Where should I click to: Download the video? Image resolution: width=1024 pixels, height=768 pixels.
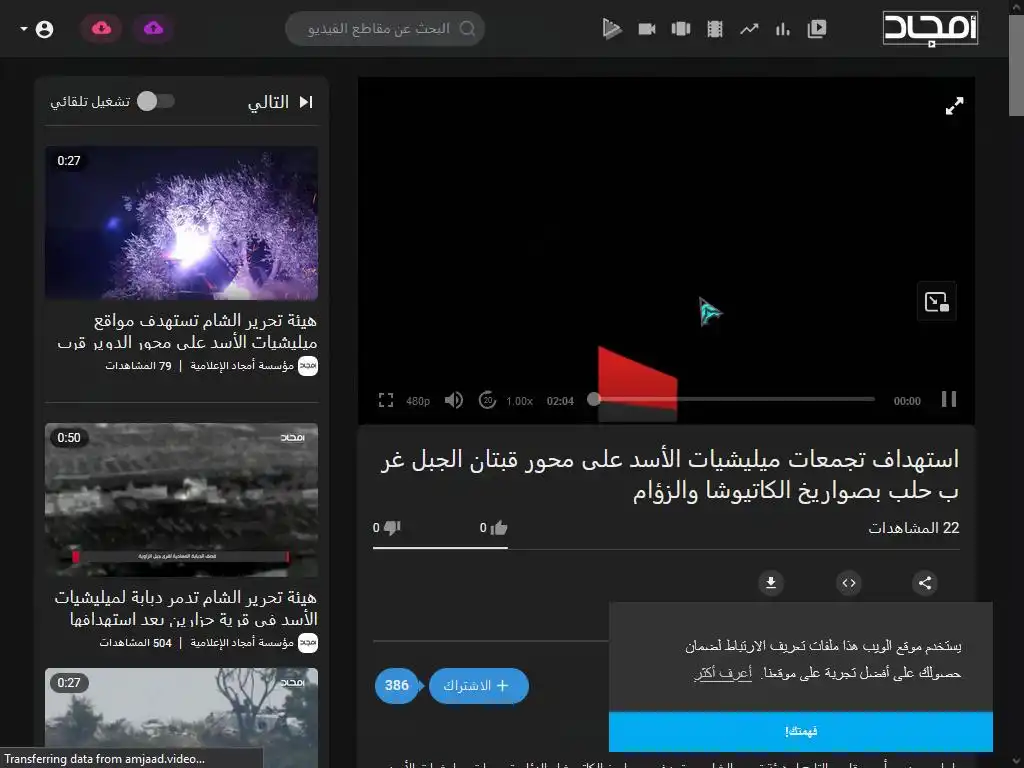771,583
